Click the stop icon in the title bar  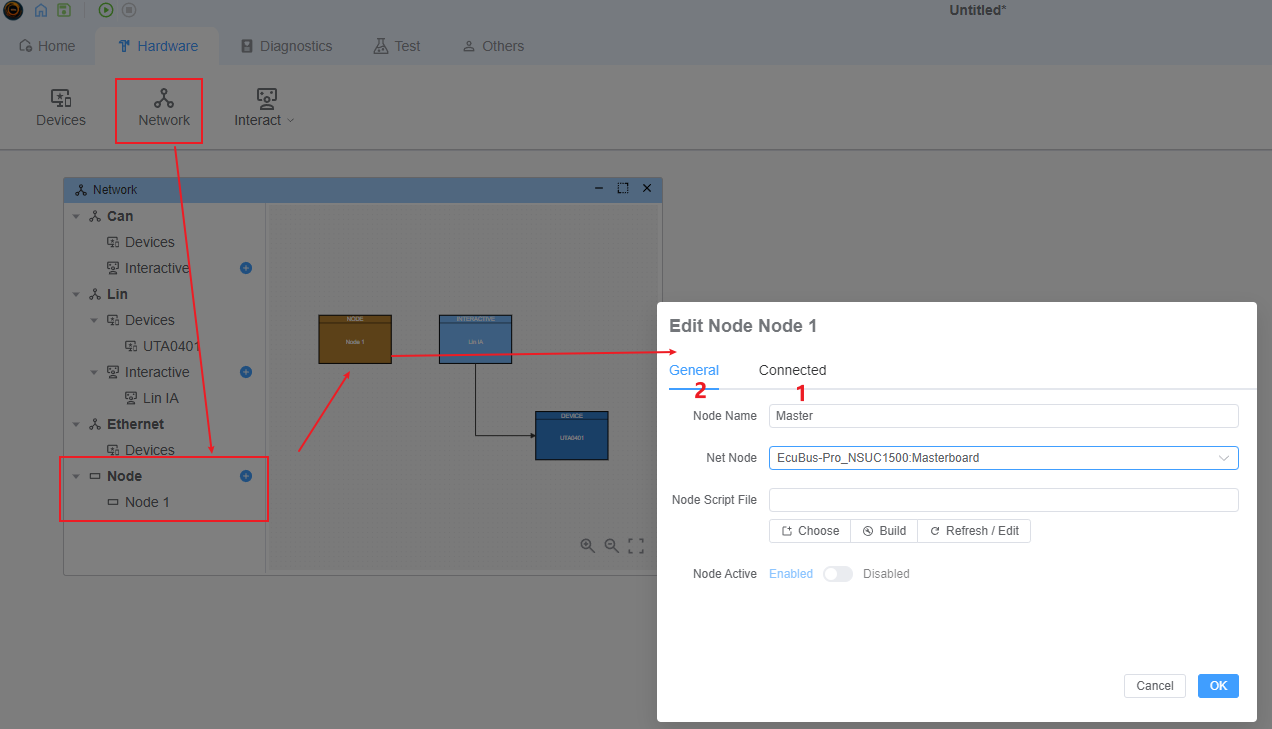[129, 10]
